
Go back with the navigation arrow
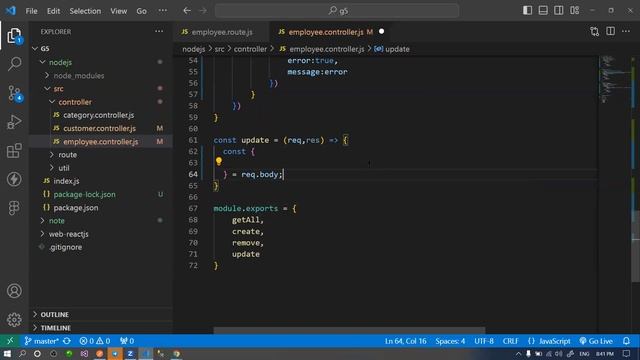click(x=187, y=11)
